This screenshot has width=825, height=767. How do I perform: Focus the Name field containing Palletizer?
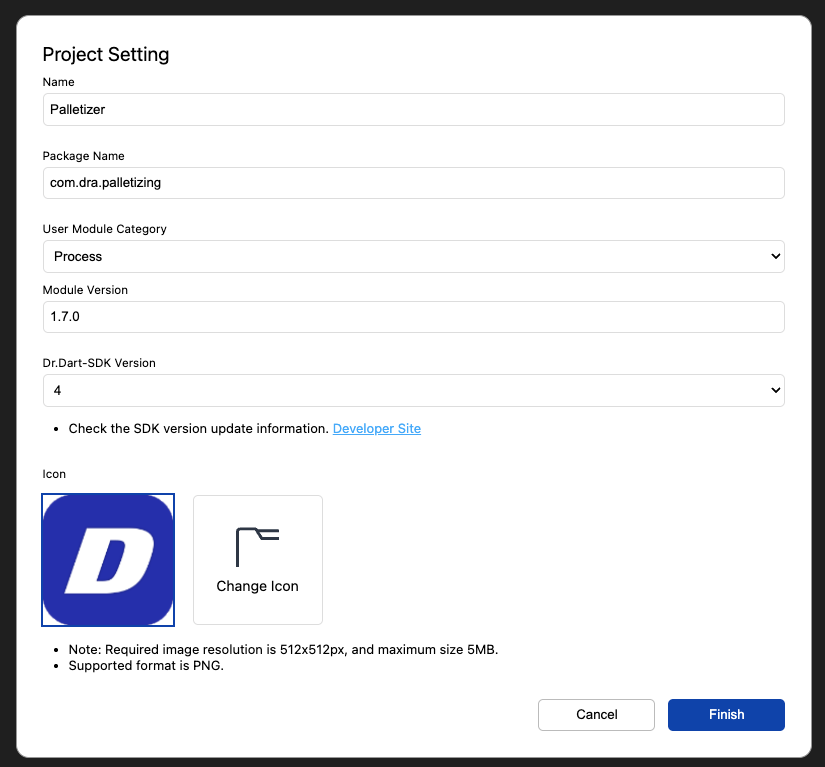pyautogui.click(x=413, y=110)
